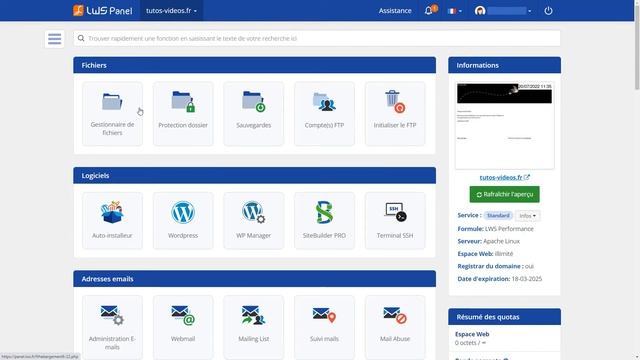
Task: Open the tutos-videos.fr domain dropdown
Action: coord(171,11)
